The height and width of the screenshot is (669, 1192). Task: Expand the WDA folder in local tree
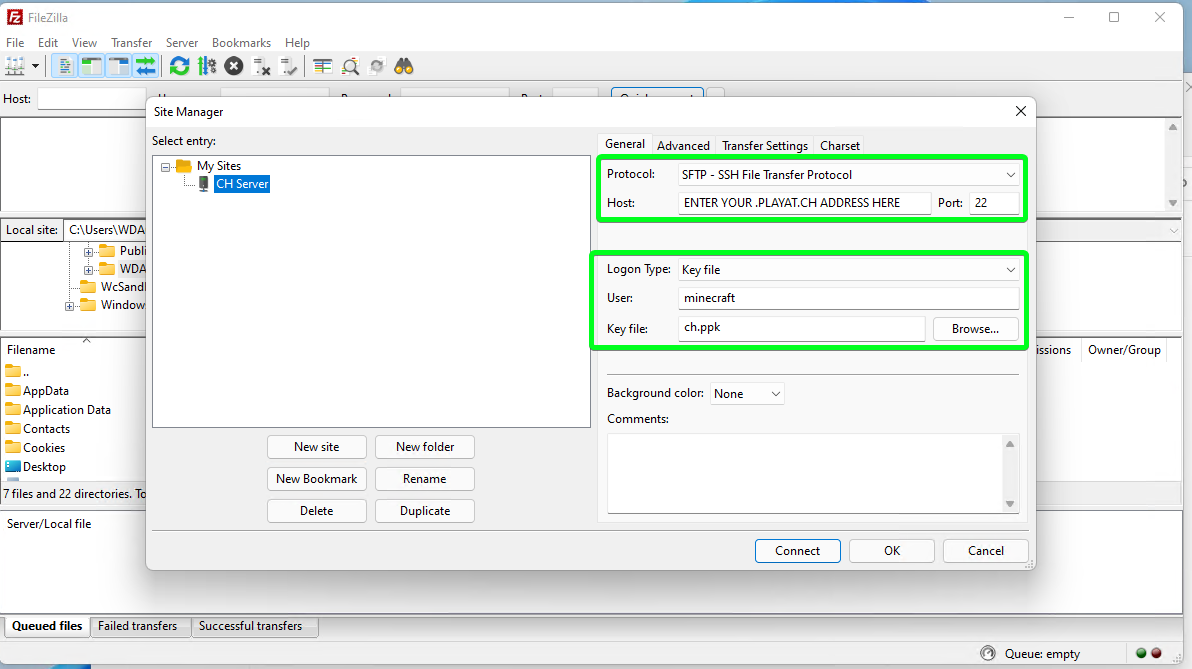point(88,270)
